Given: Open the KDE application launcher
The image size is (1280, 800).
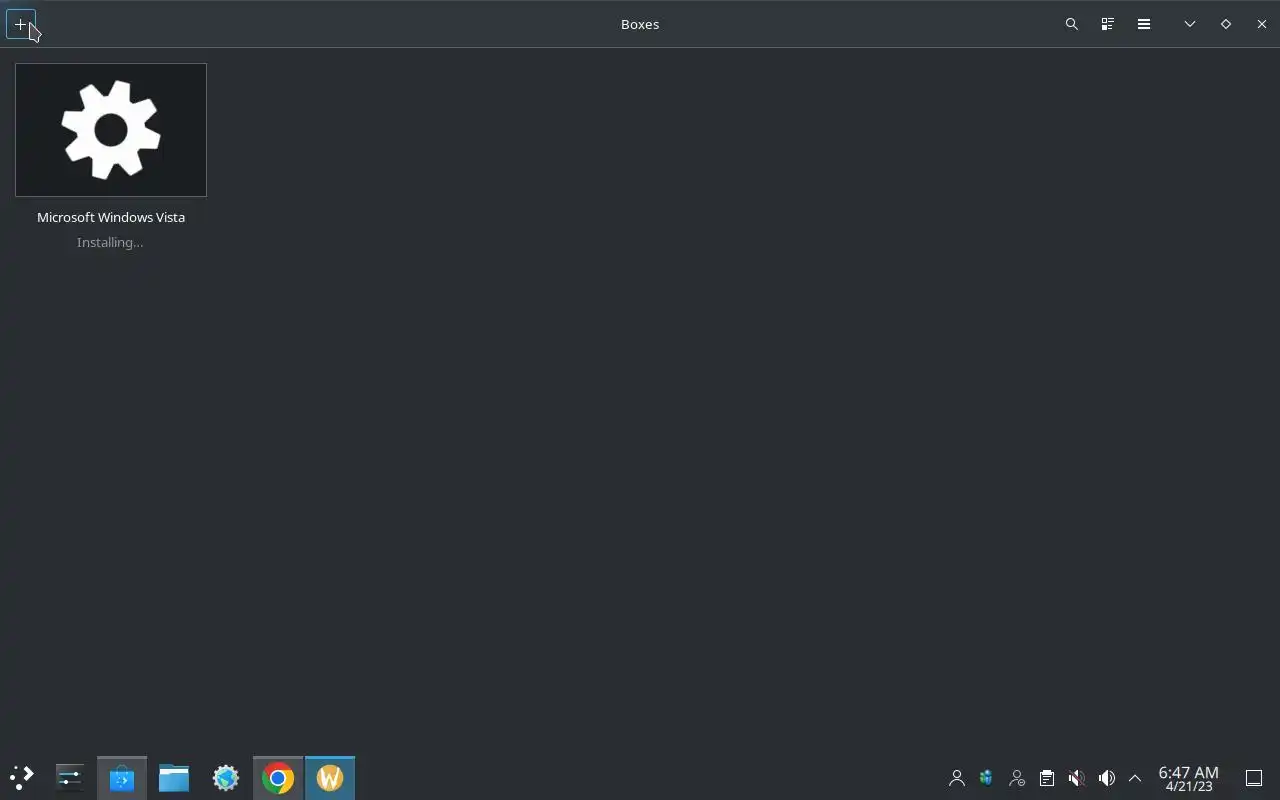Looking at the screenshot, I should coord(22,778).
